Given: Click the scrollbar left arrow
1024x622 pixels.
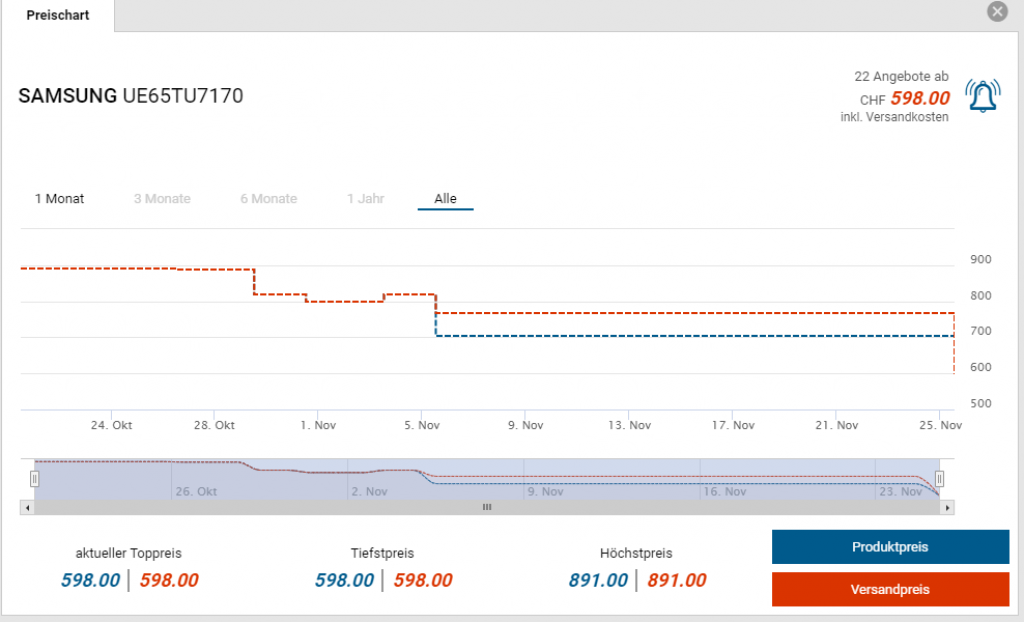Looking at the screenshot, I should tap(28, 507).
